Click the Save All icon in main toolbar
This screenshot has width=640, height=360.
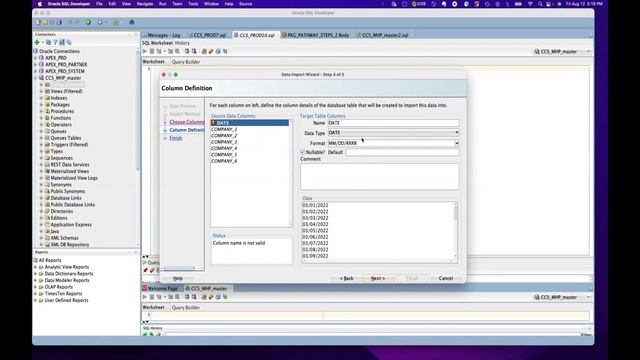[x=59, y=22]
